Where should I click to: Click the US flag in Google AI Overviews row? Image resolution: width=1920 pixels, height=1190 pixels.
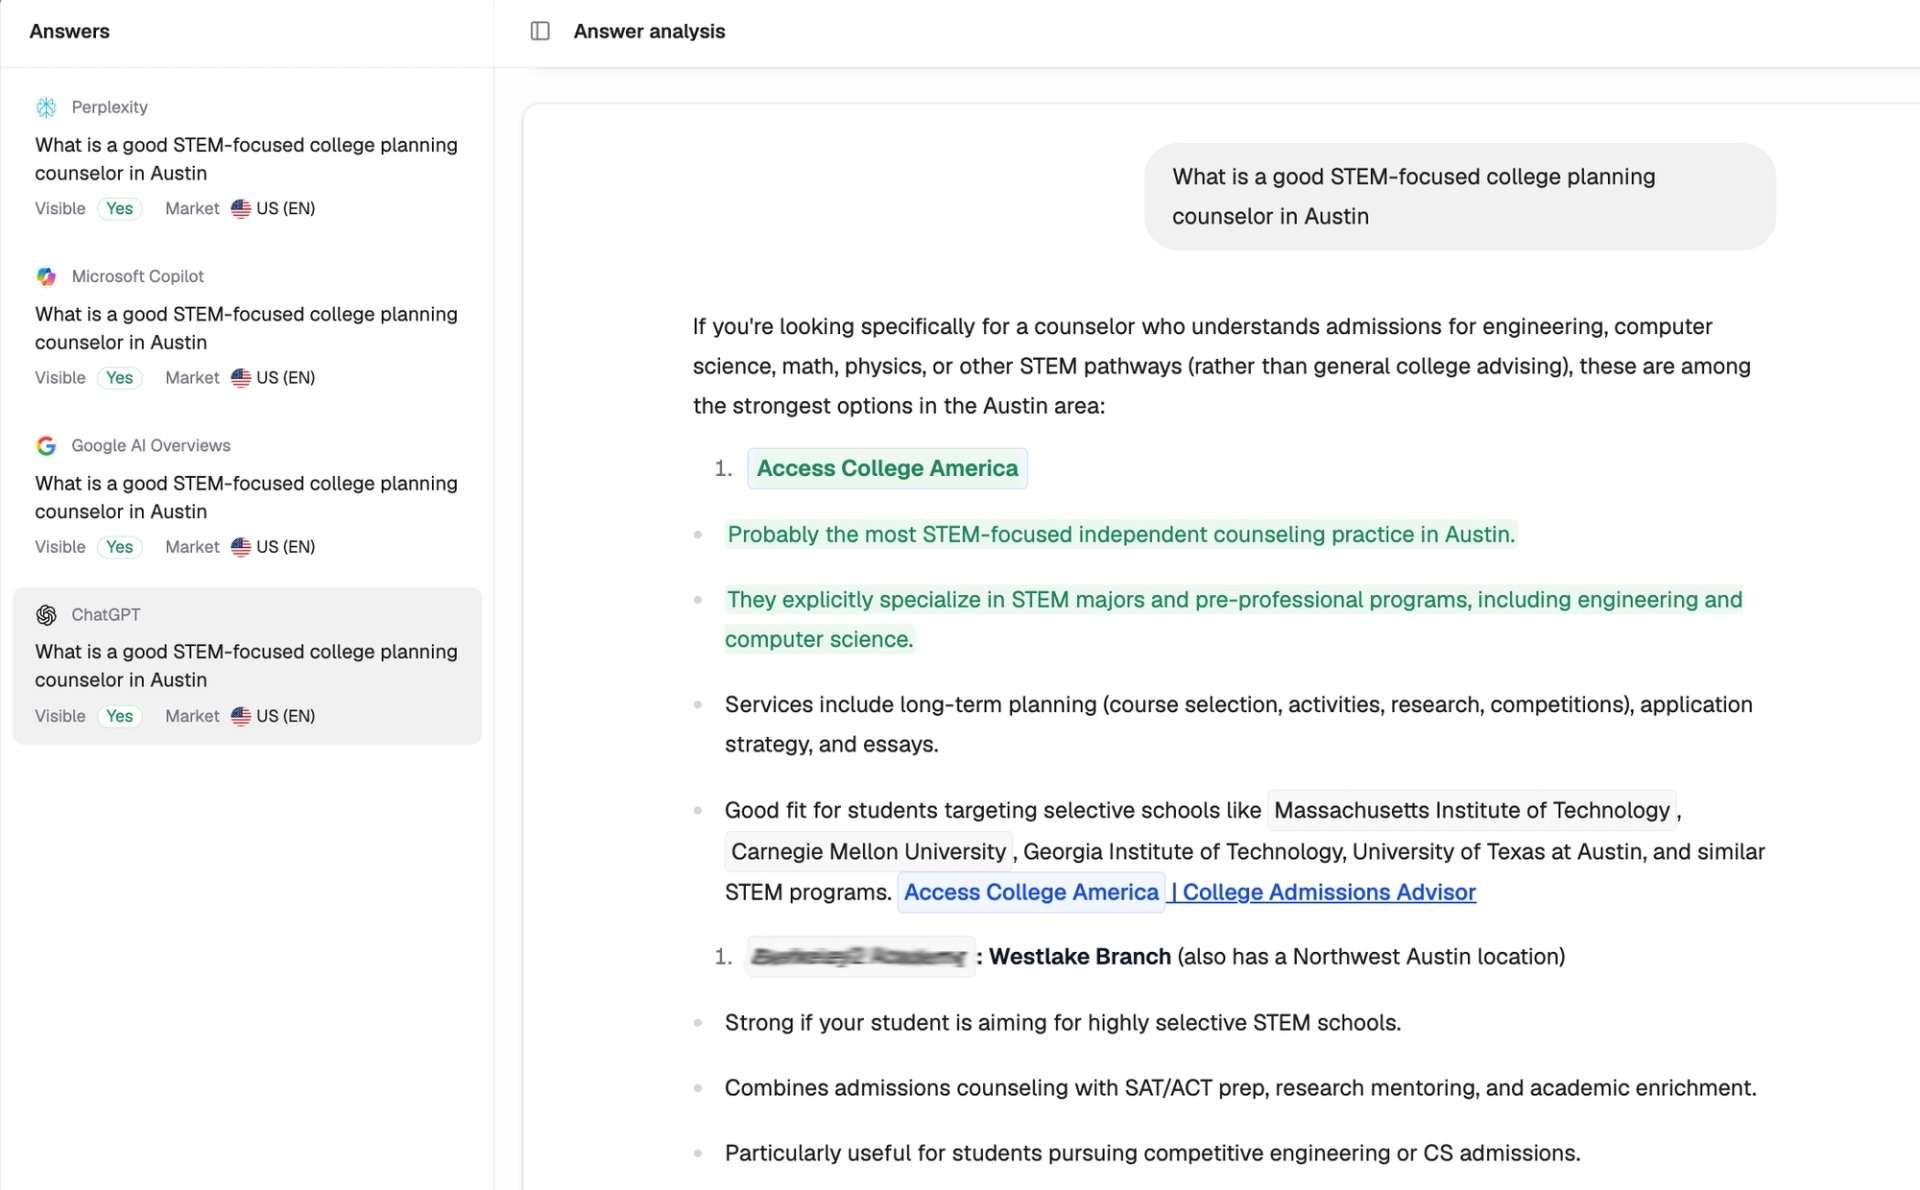241,547
